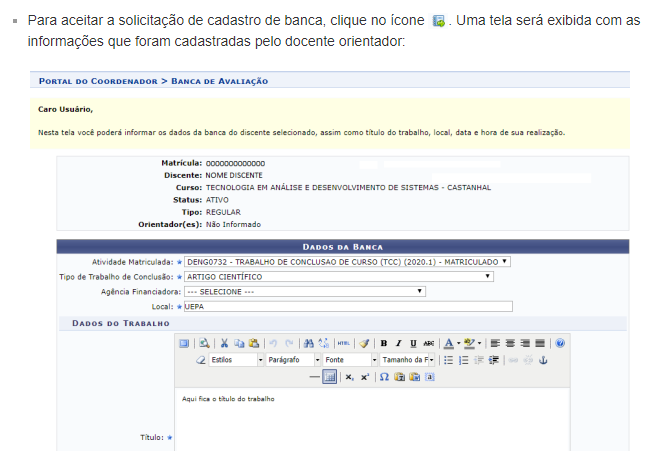Click the anchor icon in toolbar
This screenshot has height=464, width=664.
[x=544, y=360]
